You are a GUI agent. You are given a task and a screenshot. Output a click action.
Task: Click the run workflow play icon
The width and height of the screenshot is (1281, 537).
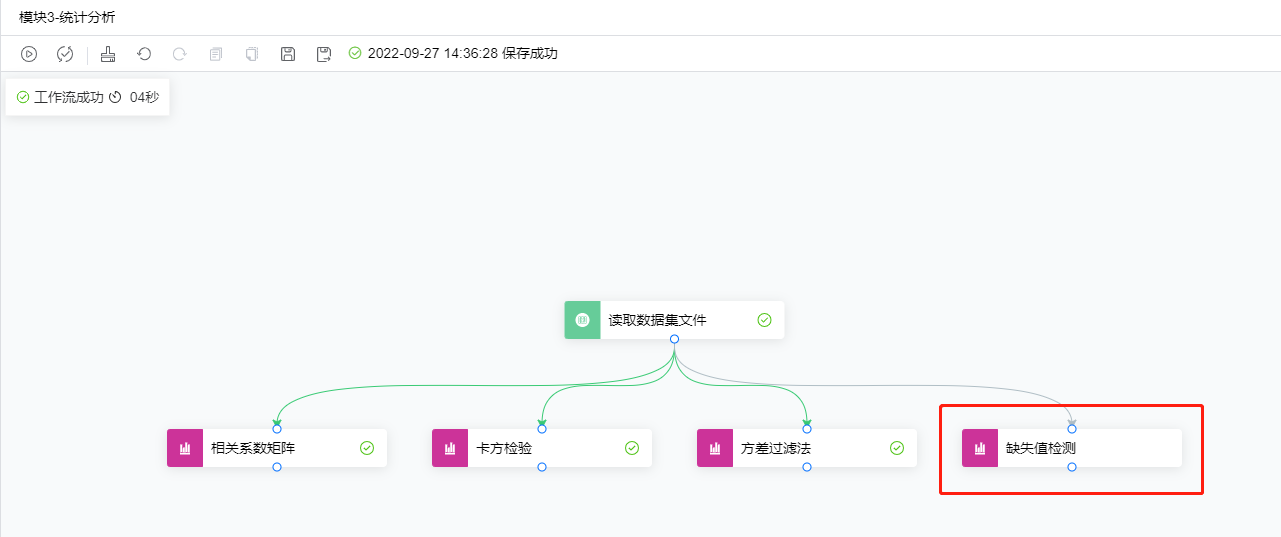coord(29,54)
